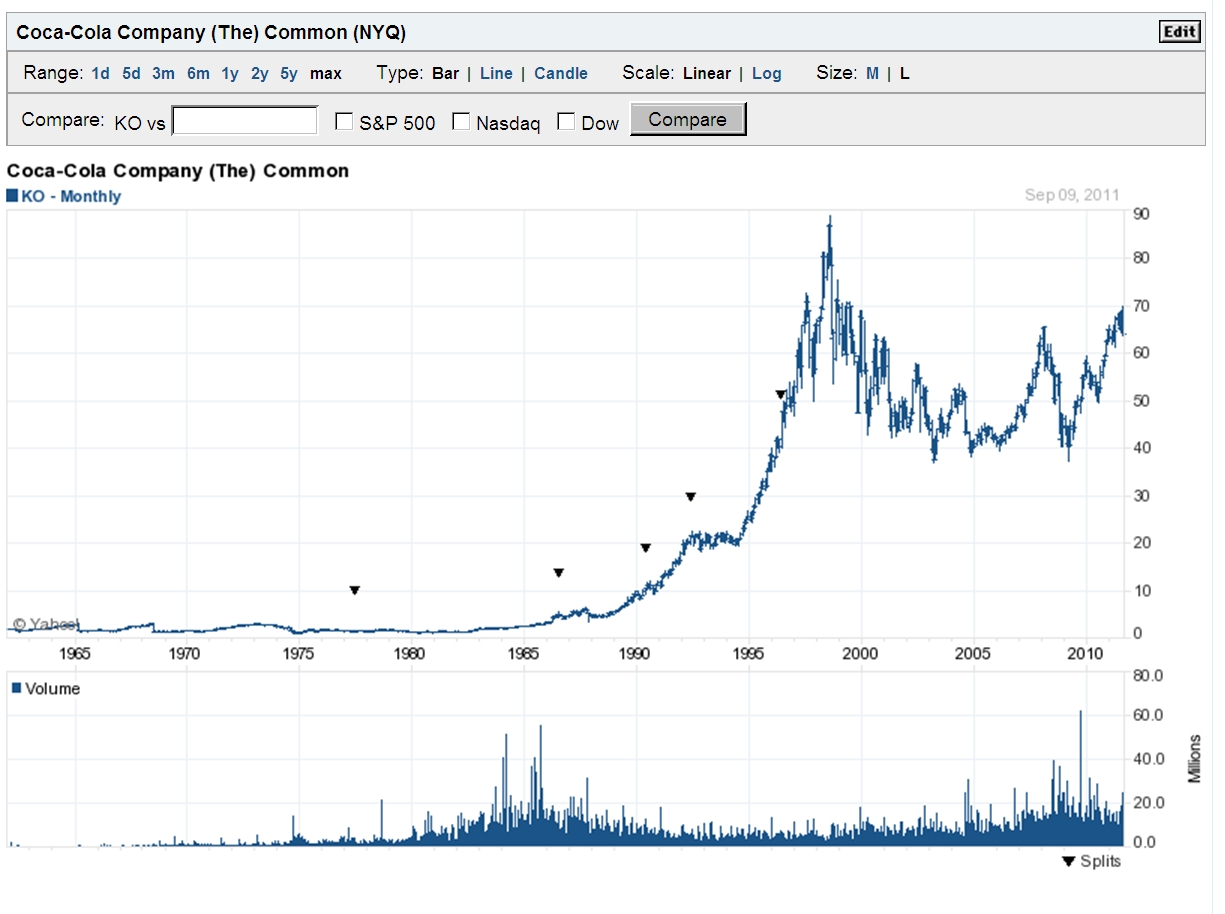Switch chart type to Candle

pos(561,73)
